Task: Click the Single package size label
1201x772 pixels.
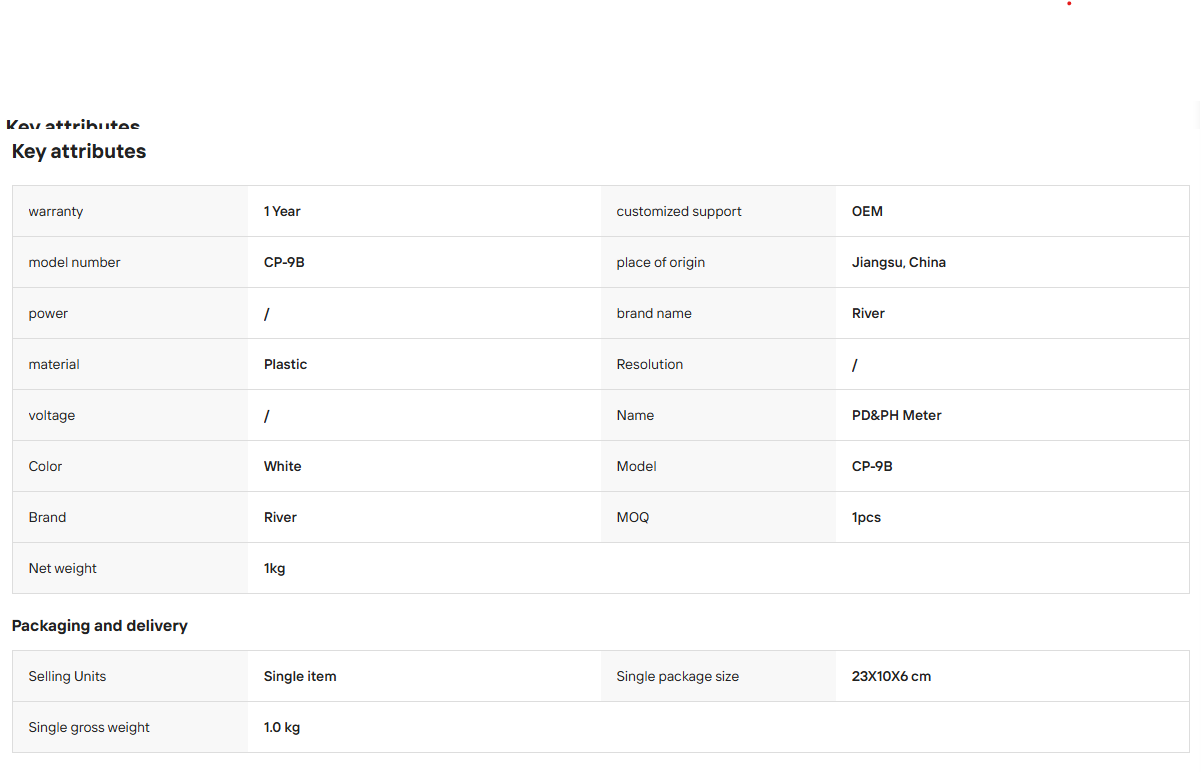Action: (x=678, y=676)
